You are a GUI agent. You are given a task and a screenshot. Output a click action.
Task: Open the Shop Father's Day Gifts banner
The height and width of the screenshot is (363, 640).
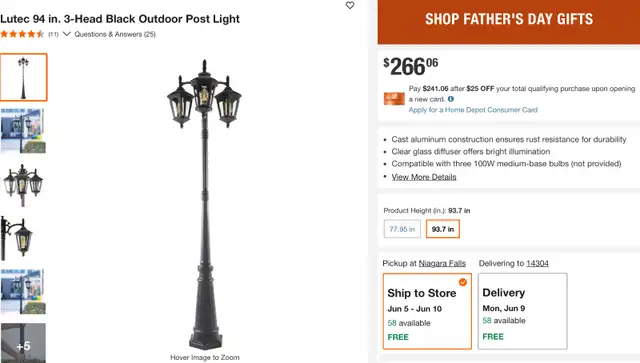point(509,20)
